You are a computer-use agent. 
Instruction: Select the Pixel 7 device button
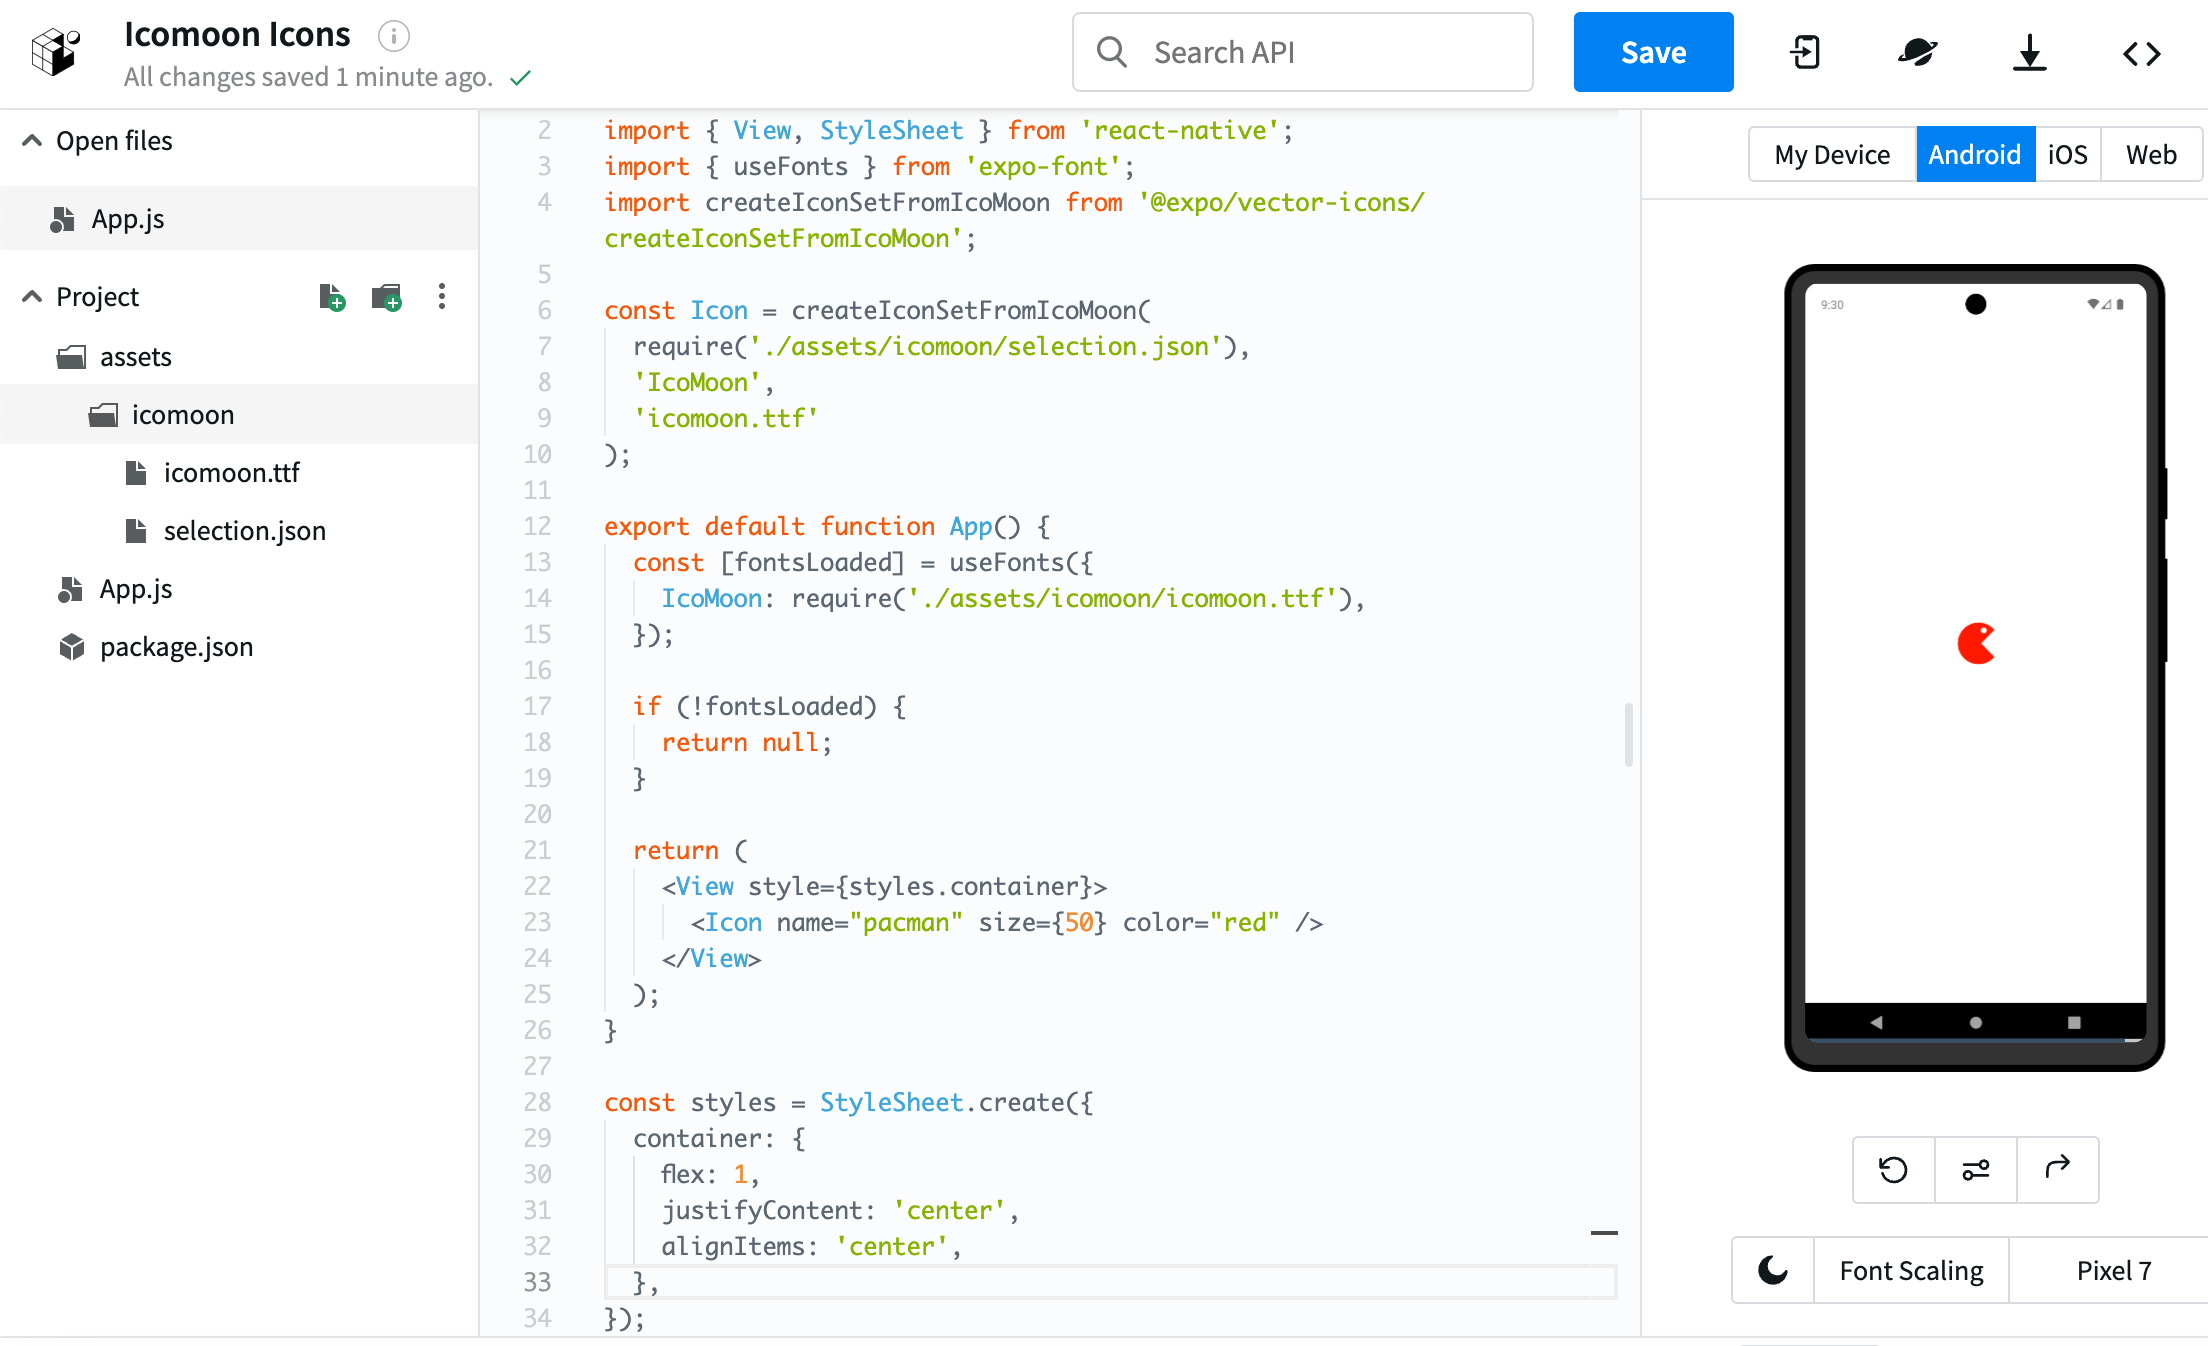tap(2113, 1270)
